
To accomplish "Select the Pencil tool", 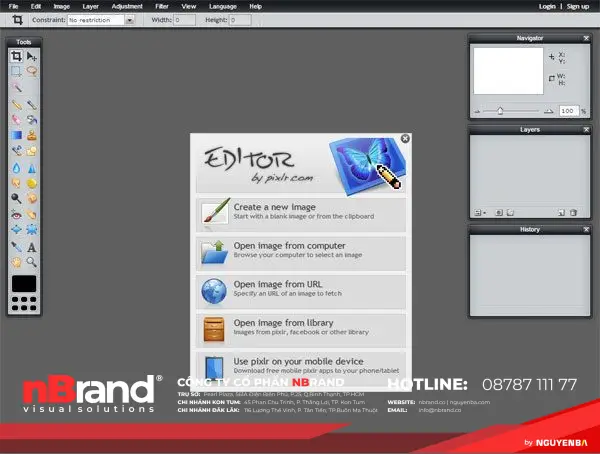I will click(x=16, y=105).
